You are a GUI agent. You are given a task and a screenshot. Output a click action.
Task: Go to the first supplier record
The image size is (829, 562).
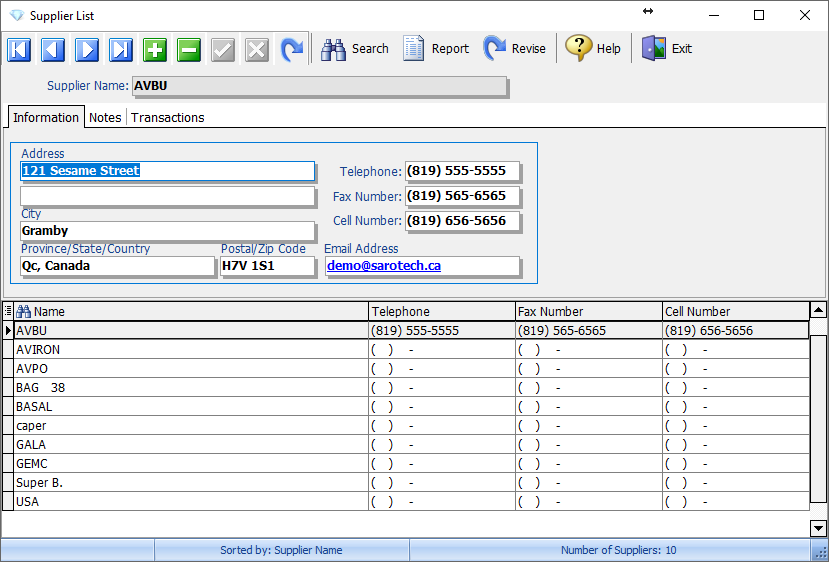(19, 49)
